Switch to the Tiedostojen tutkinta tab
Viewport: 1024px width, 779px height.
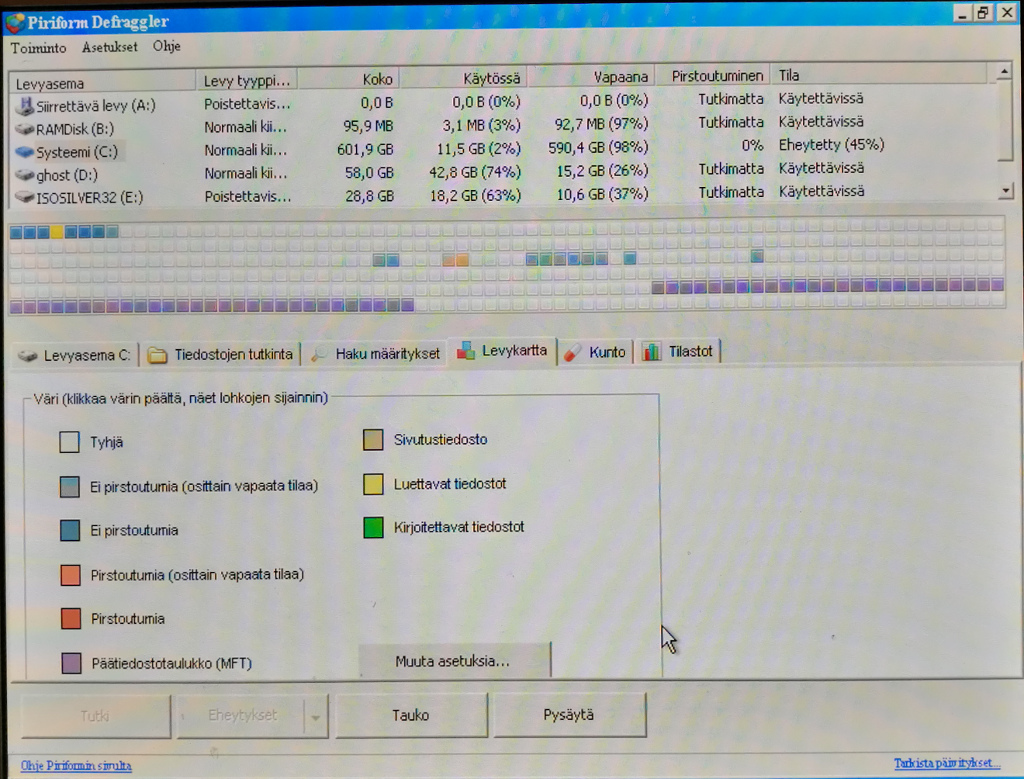point(221,355)
